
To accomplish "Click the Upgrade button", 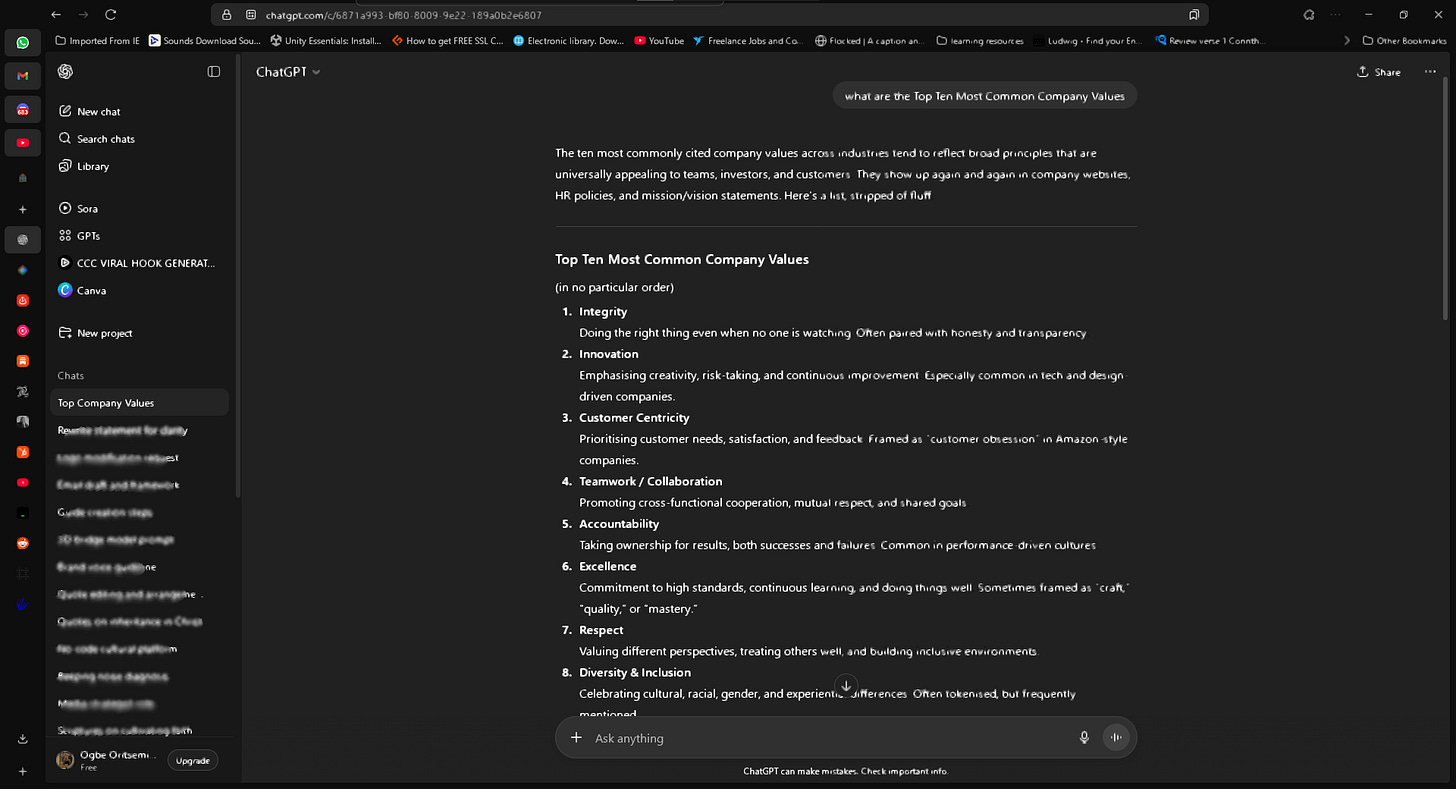I will (193, 760).
